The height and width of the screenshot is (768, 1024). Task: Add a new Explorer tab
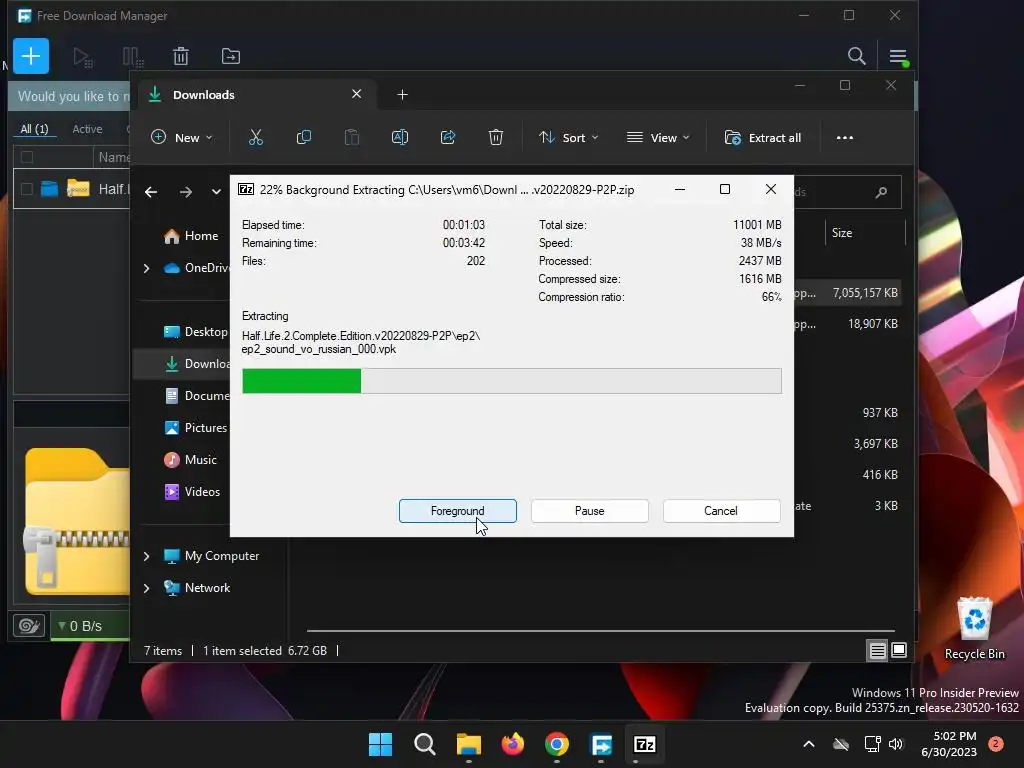[x=402, y=95]
